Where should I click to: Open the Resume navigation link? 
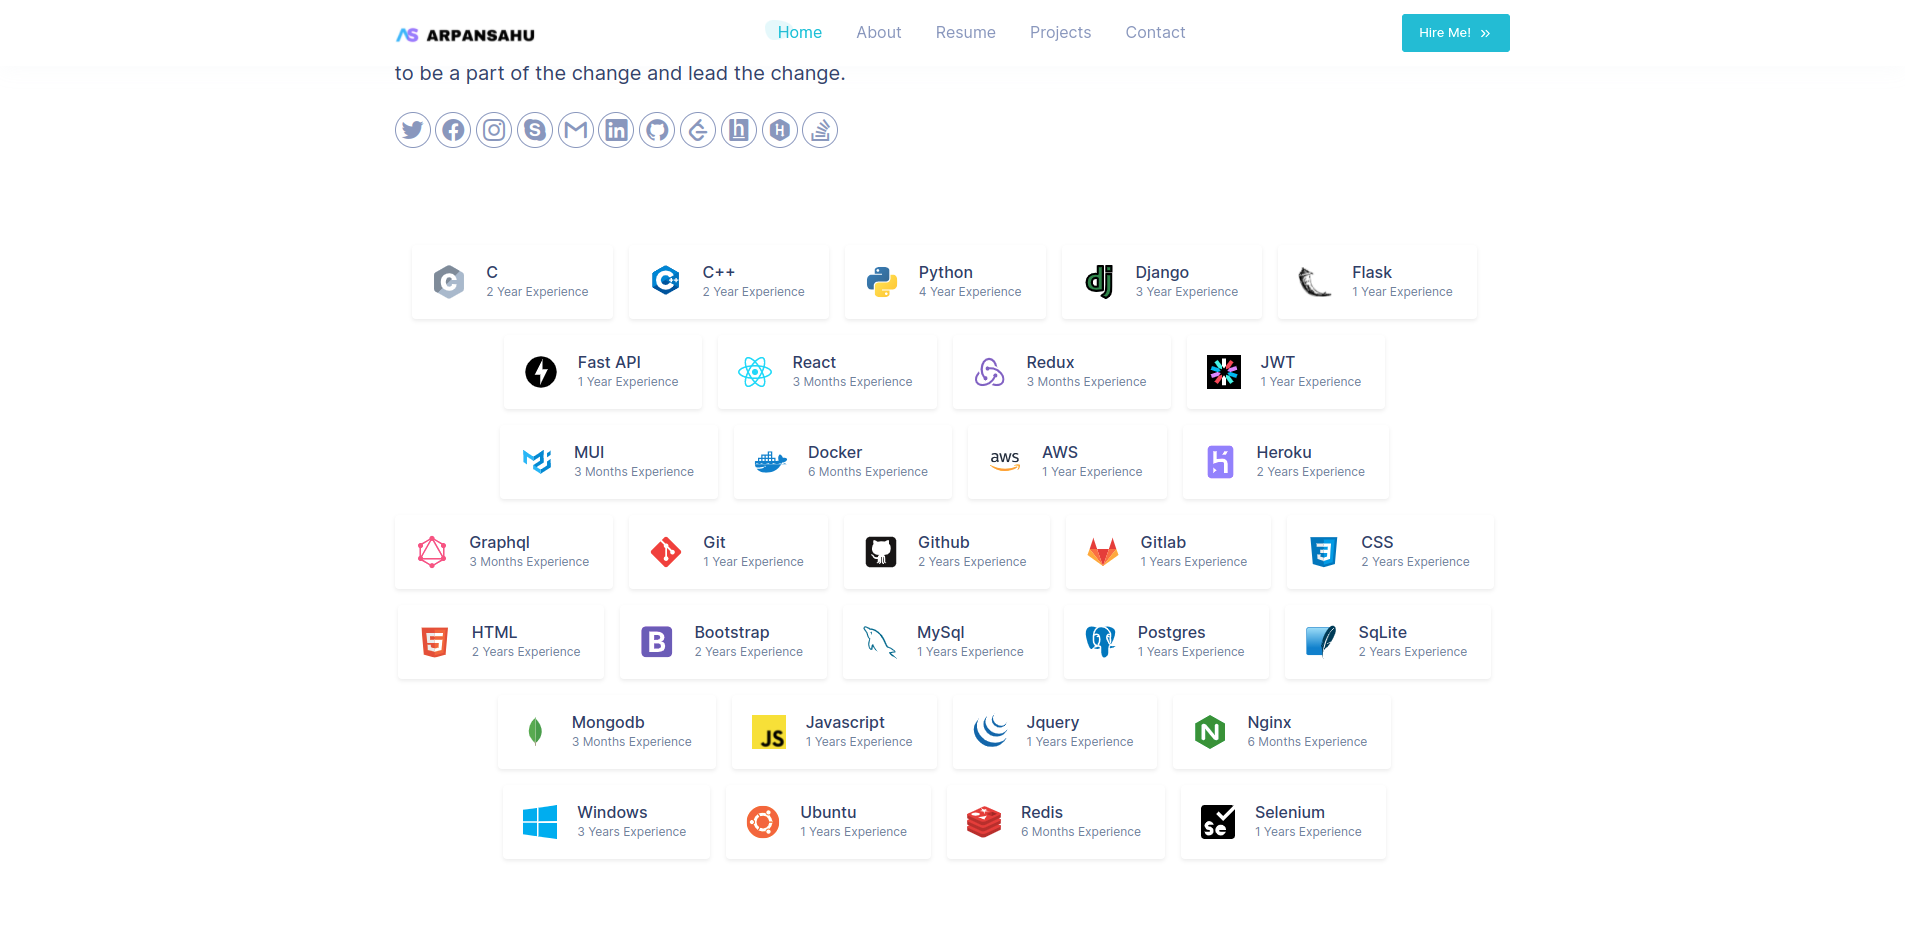point(965,32)
